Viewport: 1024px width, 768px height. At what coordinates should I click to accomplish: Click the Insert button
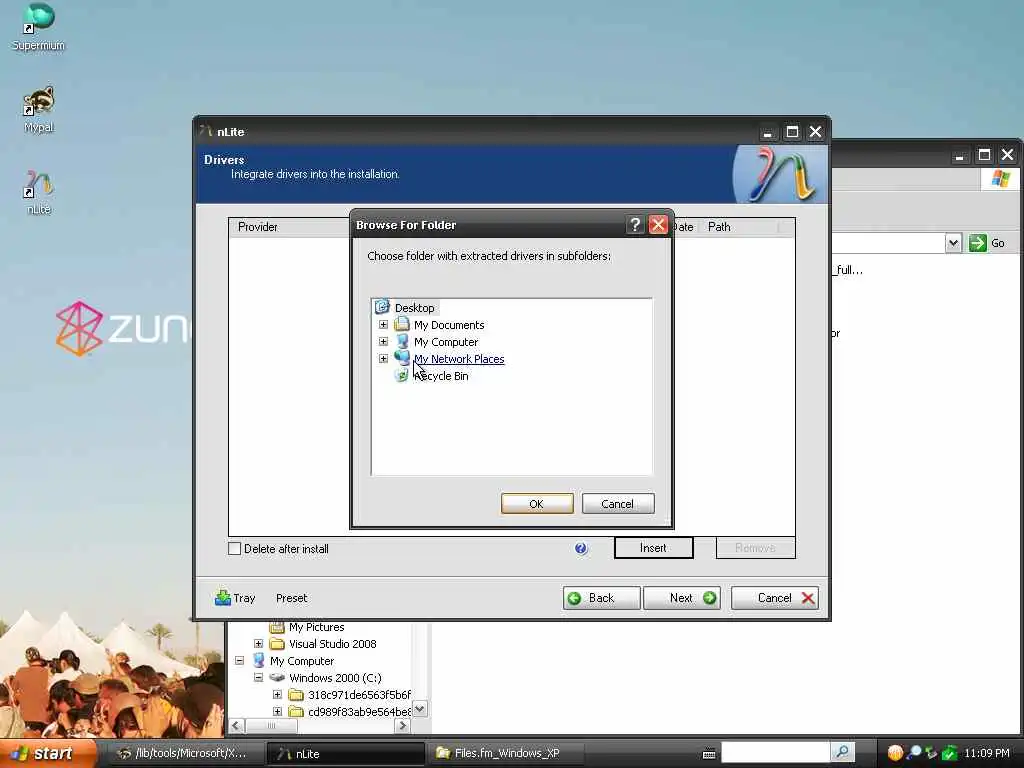coord(653,548)
